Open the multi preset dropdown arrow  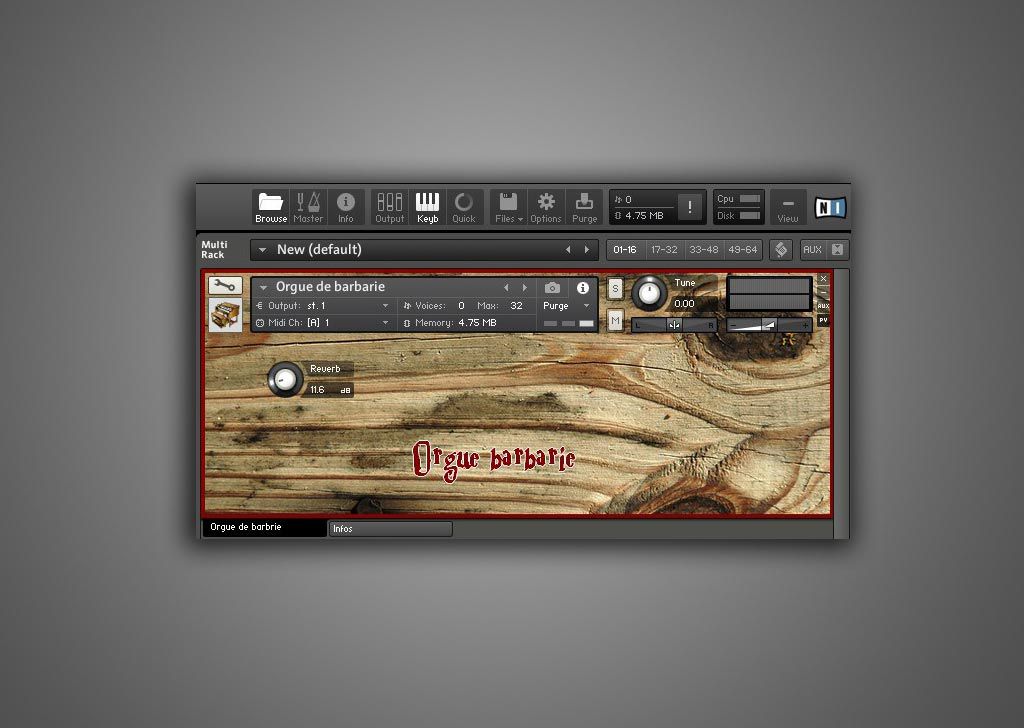coord(263,250)
